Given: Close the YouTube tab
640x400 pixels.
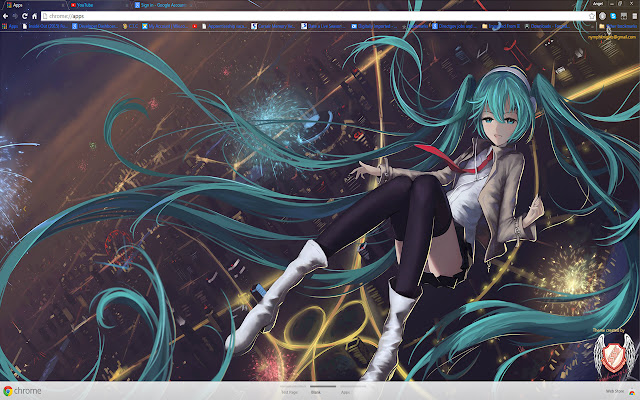Looking at the screenshot, I should 127,5.
